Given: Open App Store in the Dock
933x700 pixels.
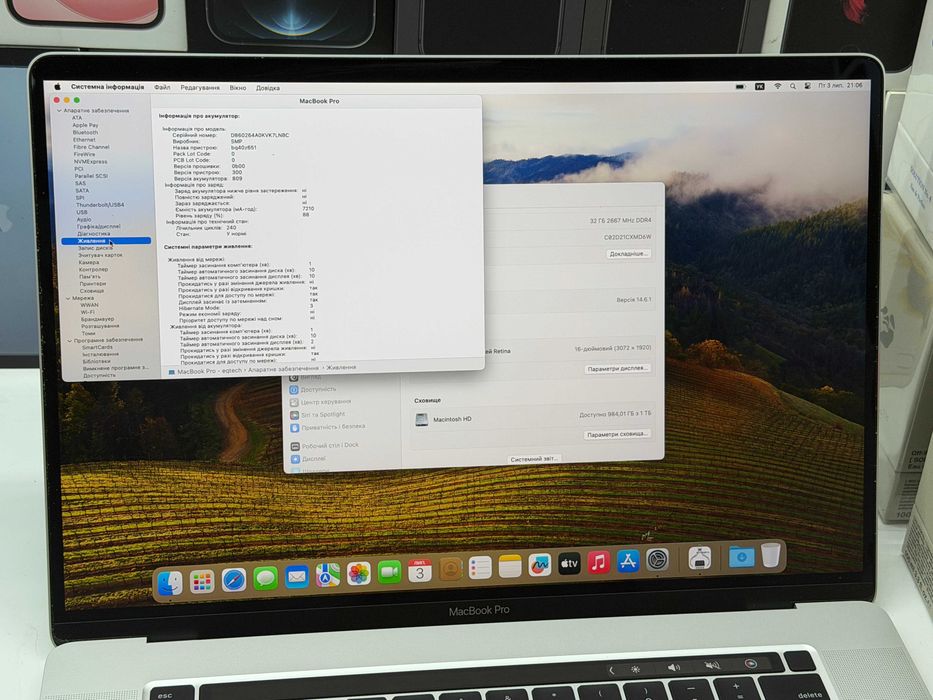Looking at the screenshot, I should pos(628,561).
